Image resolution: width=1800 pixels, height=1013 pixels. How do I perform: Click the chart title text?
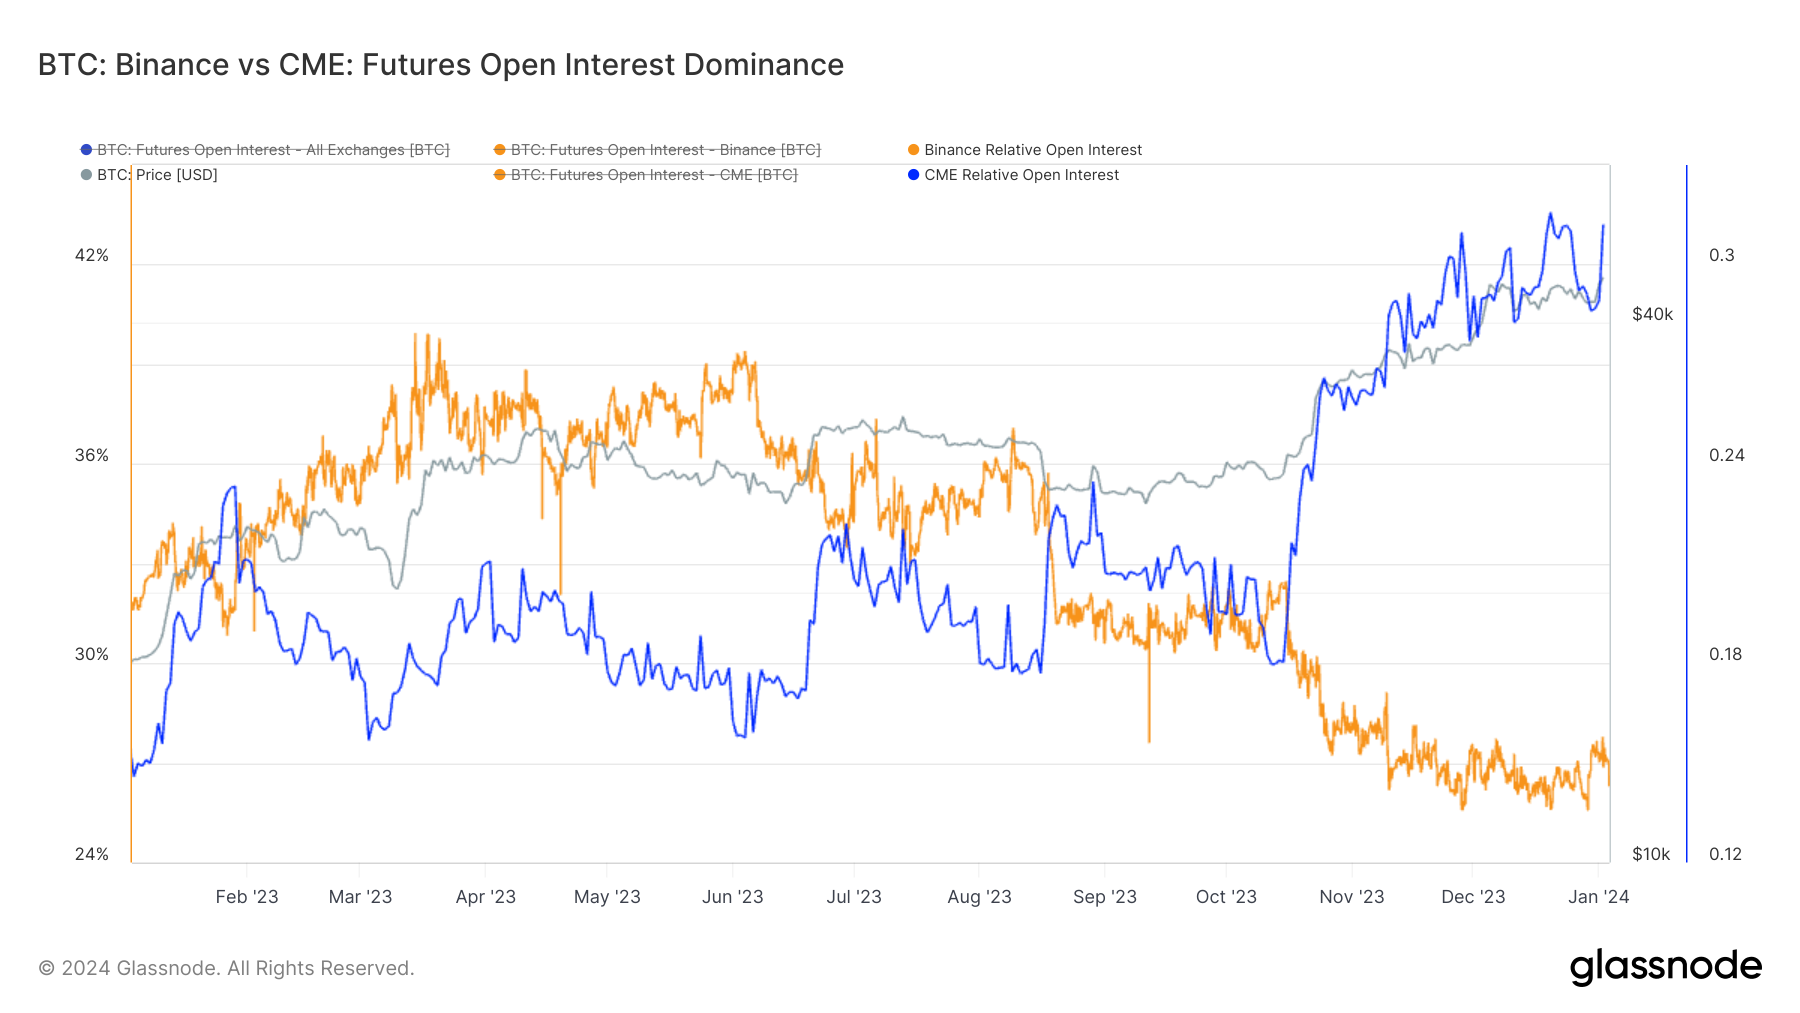[441, 65]
